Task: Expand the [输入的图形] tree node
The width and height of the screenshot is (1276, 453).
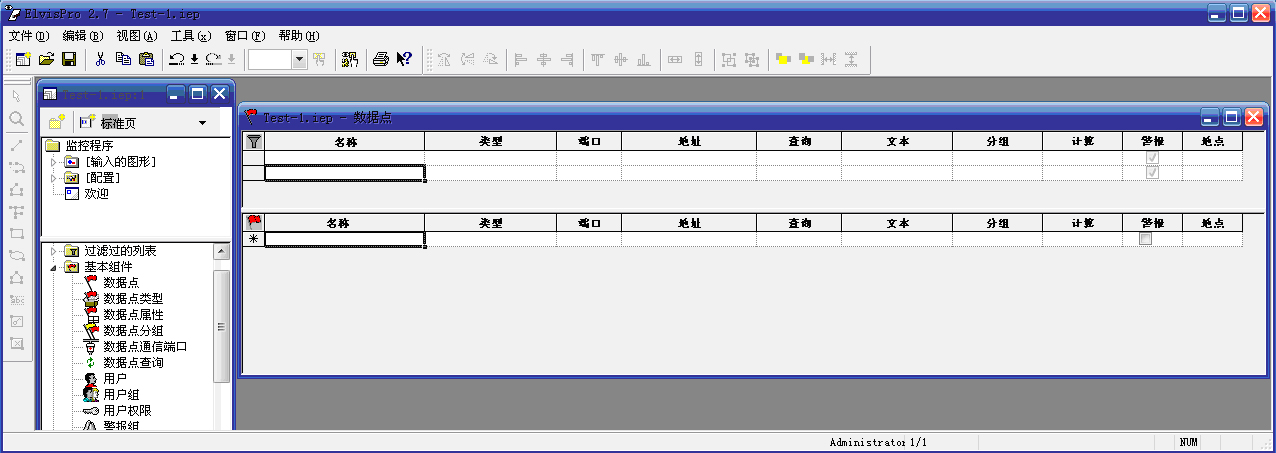Action: coord(54,162)
